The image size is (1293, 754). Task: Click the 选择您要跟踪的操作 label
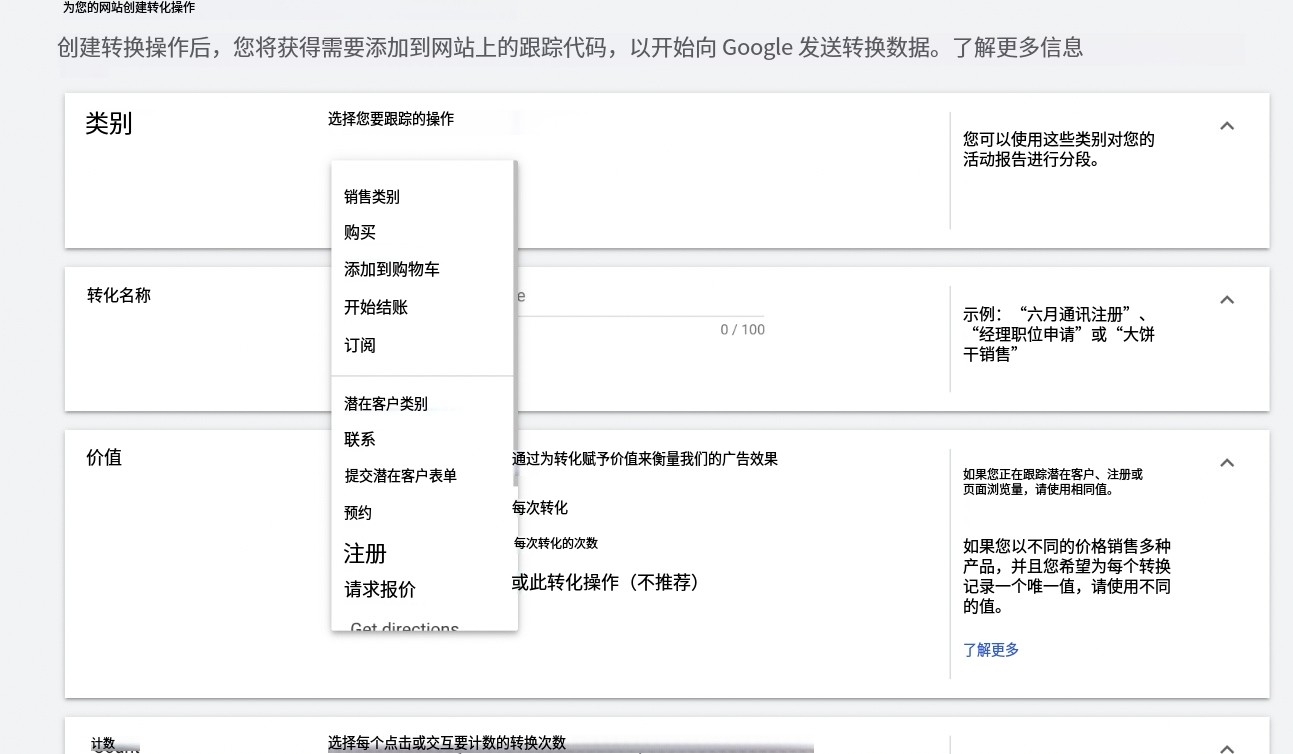tap(391, 119)
